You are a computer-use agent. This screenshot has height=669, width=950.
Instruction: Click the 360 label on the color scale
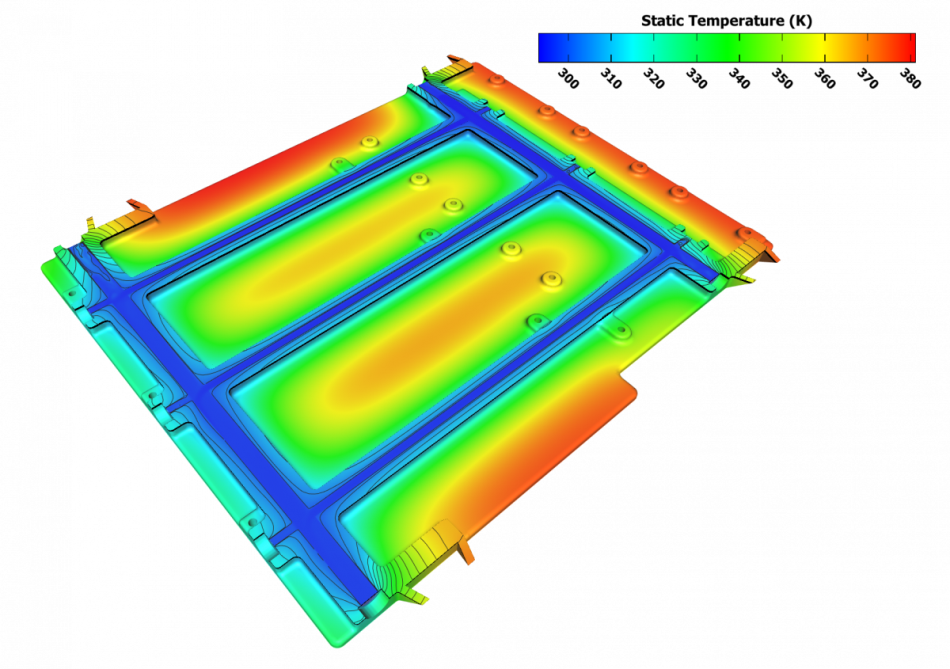click(x=825, y=79)
